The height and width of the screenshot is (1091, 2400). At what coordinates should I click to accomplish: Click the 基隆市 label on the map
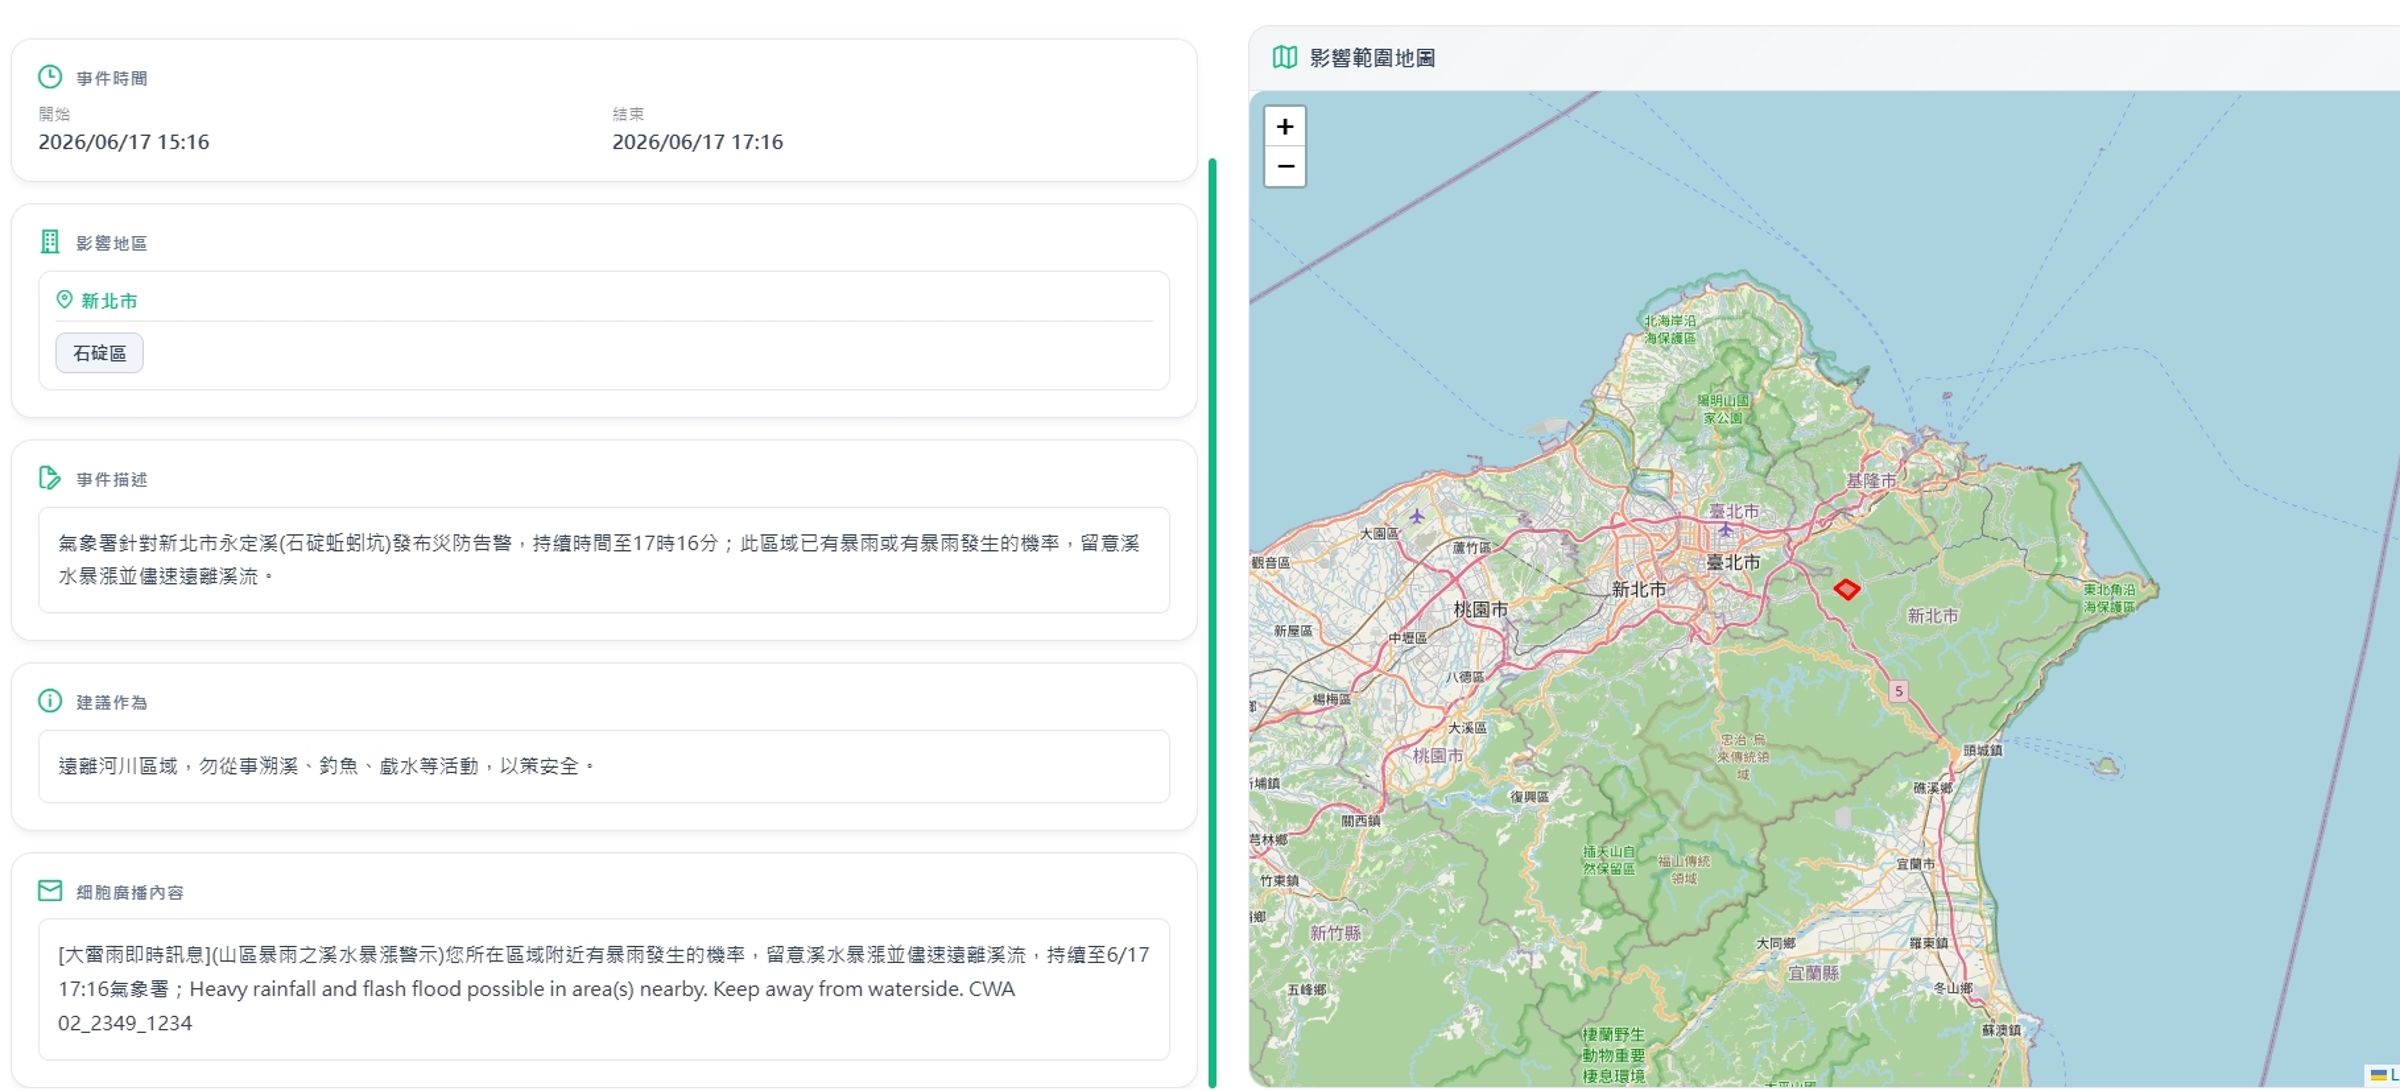(1871, 480)
